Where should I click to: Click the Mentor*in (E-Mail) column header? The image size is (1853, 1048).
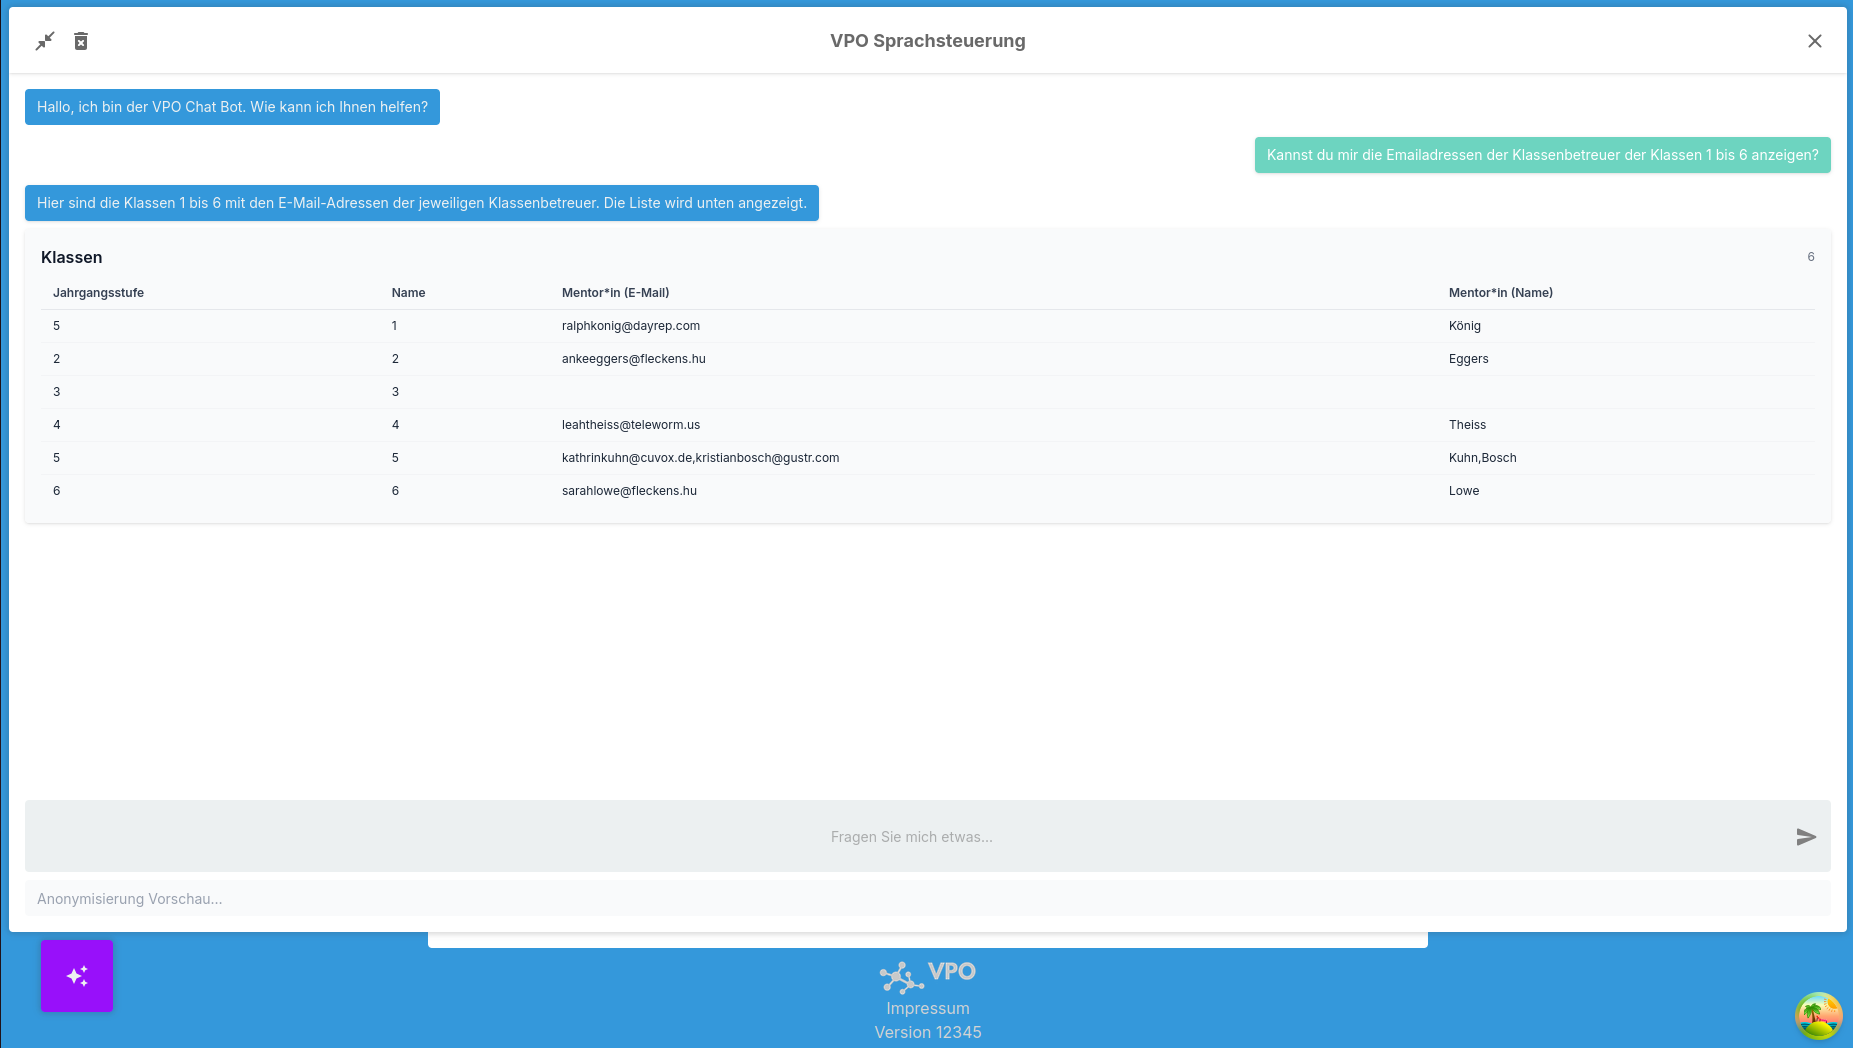click(615, 293)
